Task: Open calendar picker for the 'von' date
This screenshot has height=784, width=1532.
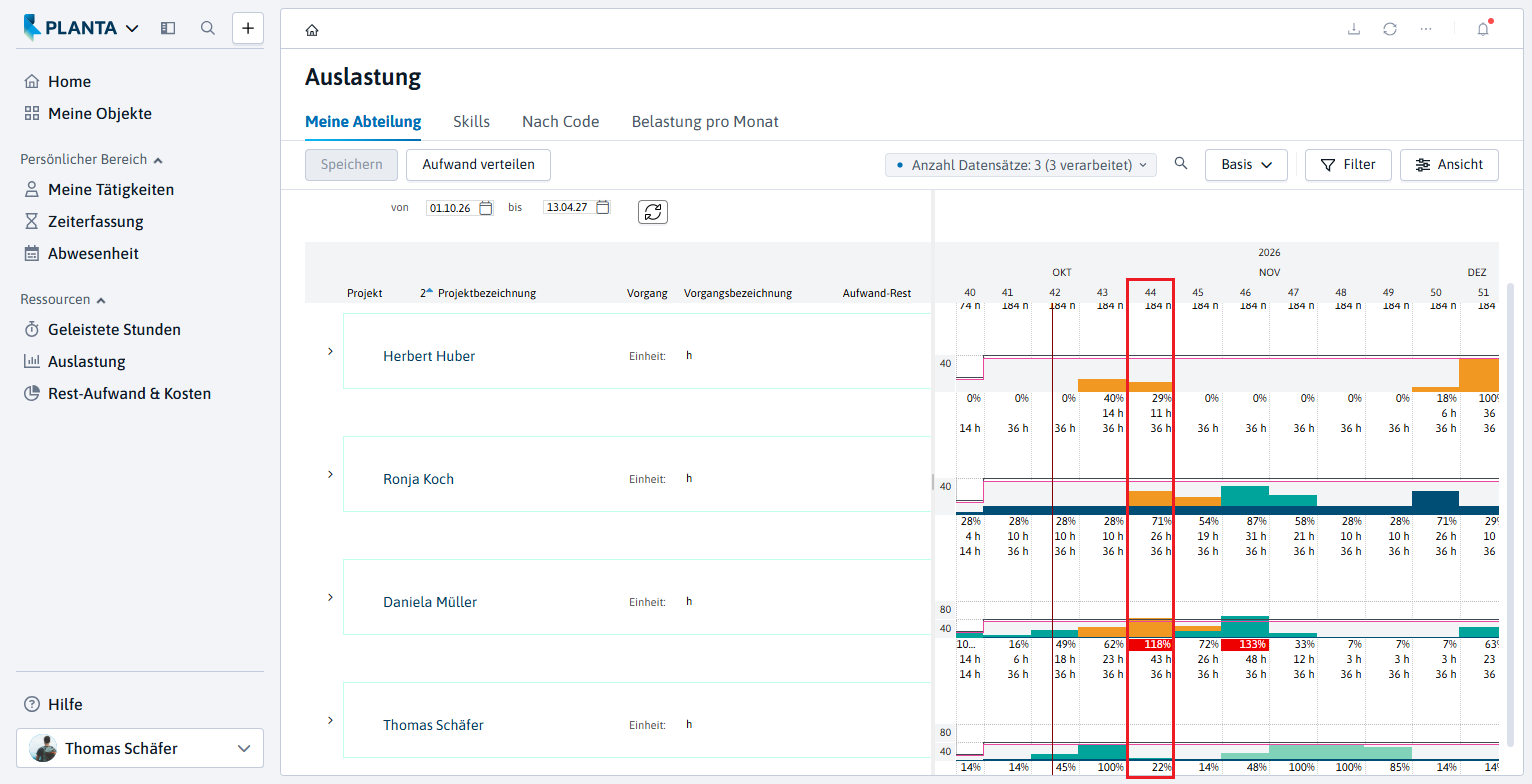Action: [486, 208]
